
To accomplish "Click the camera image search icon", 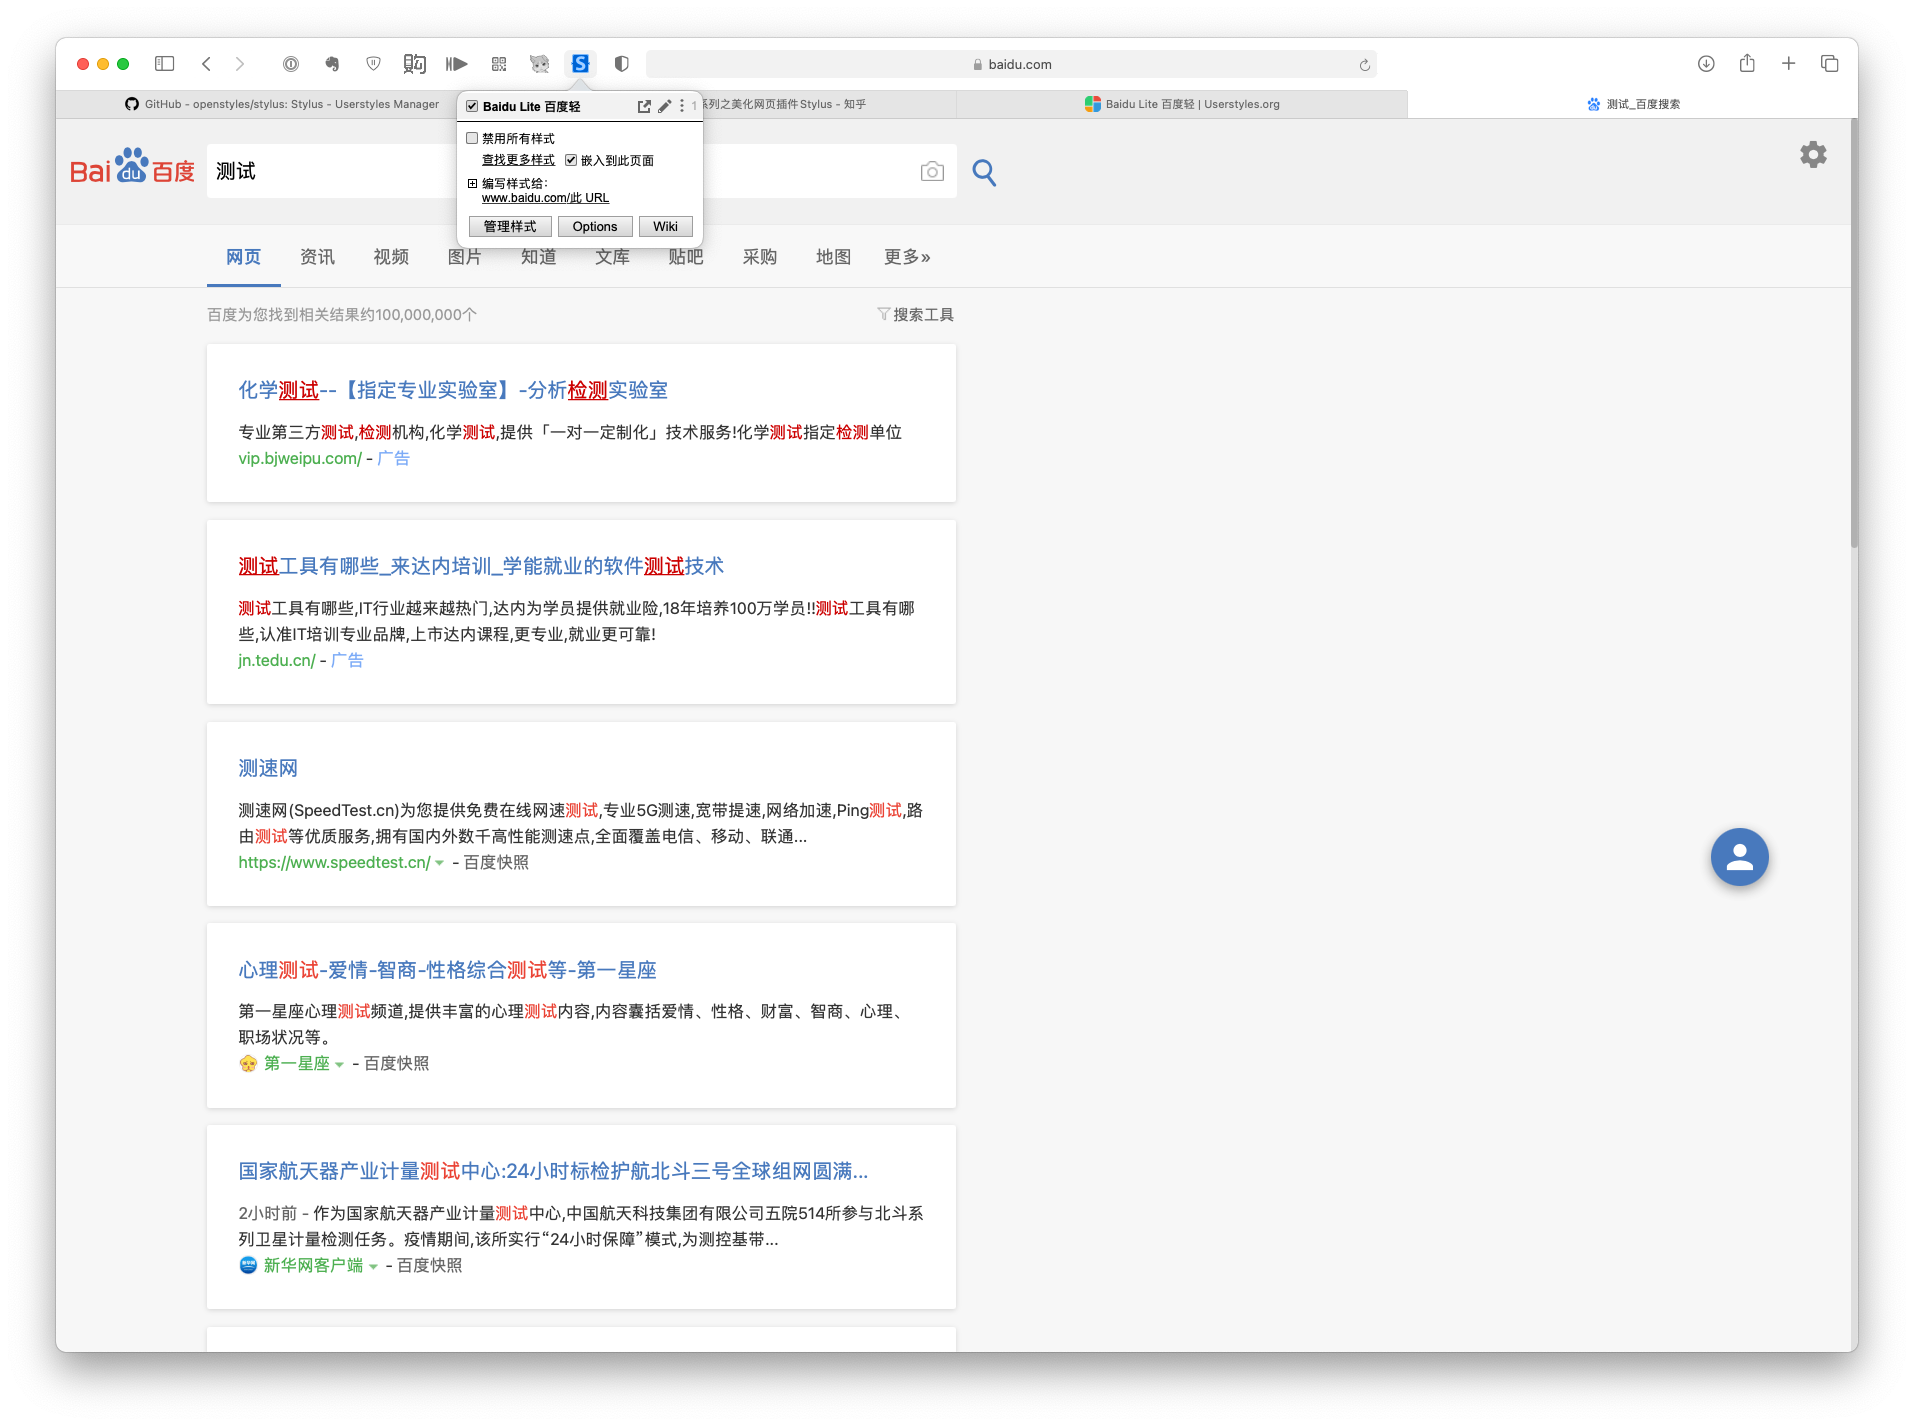I will tap(932, 172).
